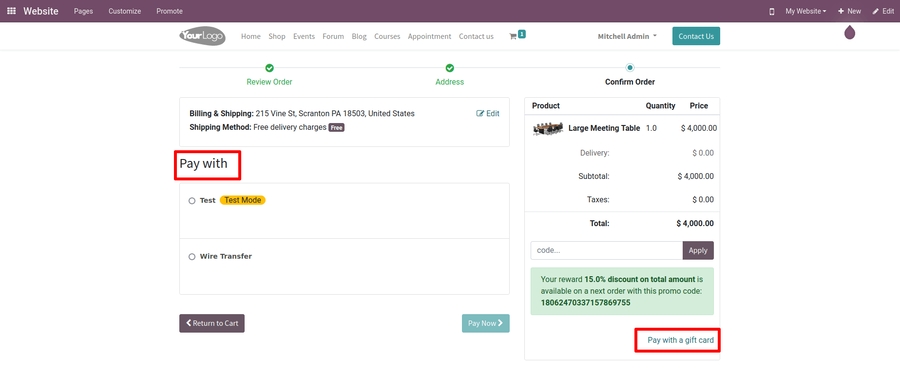The image size is (900, 390).
Task: Apply the promo code
Action: (698, 250)
